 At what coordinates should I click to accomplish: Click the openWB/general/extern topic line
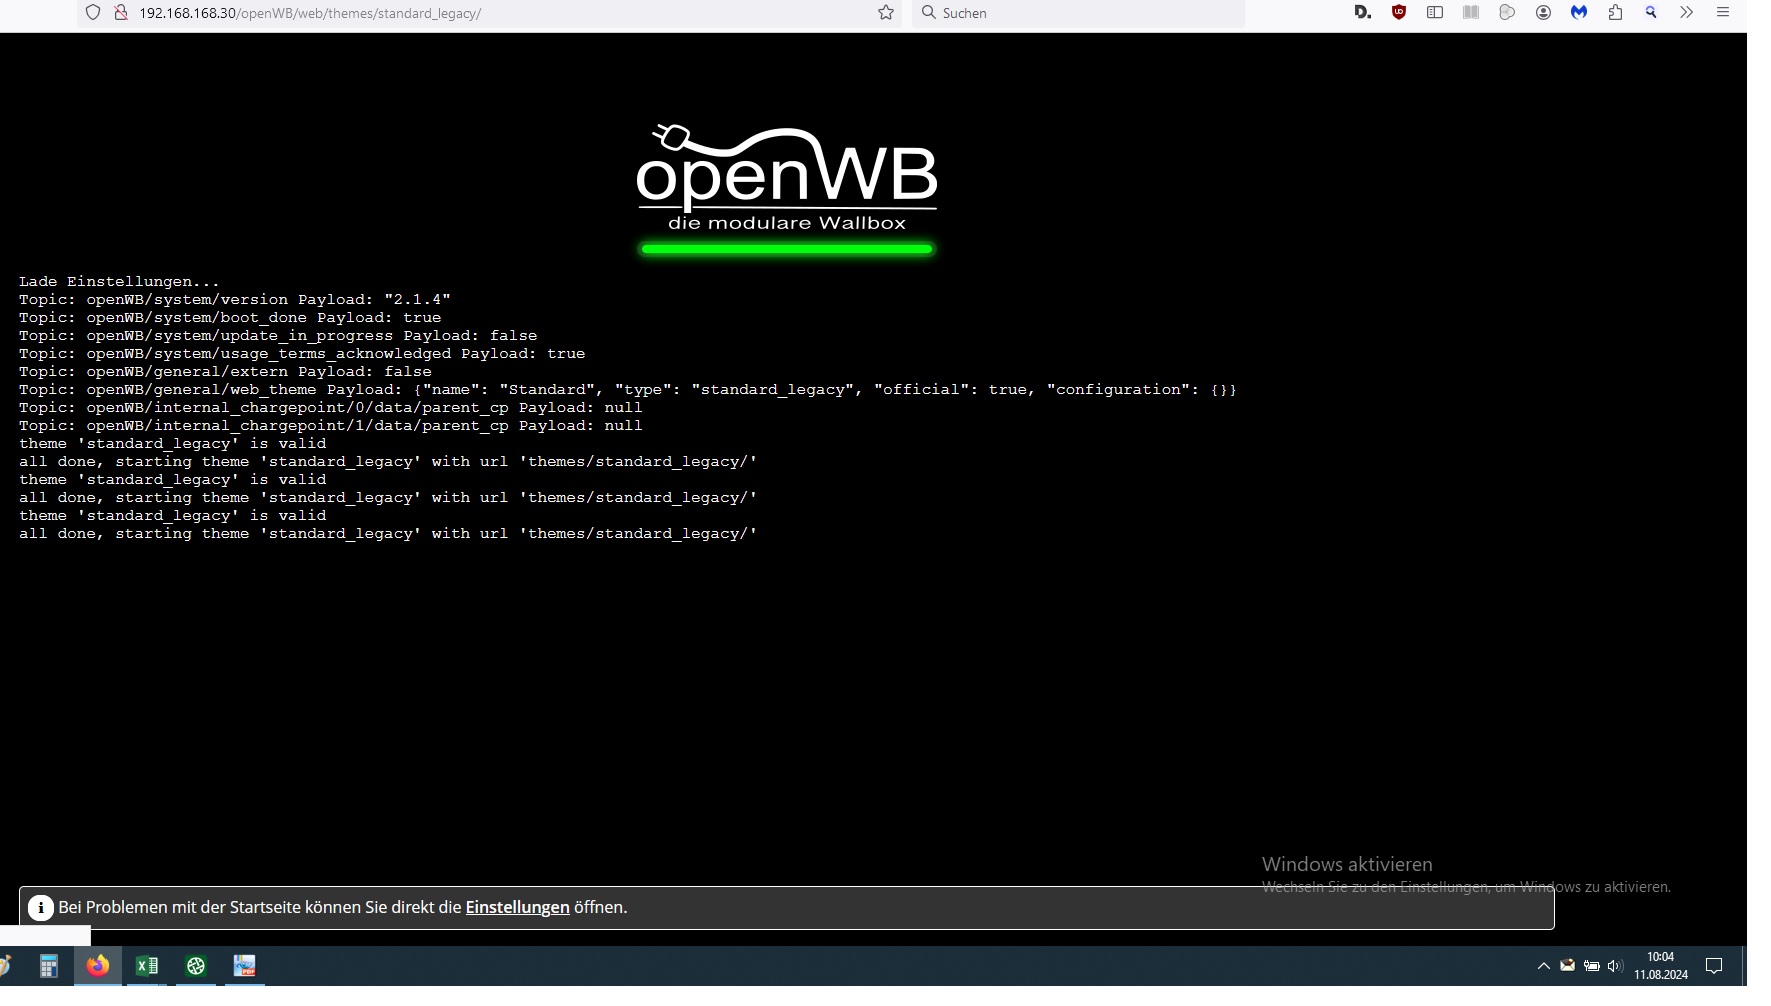tap(225, 372)
